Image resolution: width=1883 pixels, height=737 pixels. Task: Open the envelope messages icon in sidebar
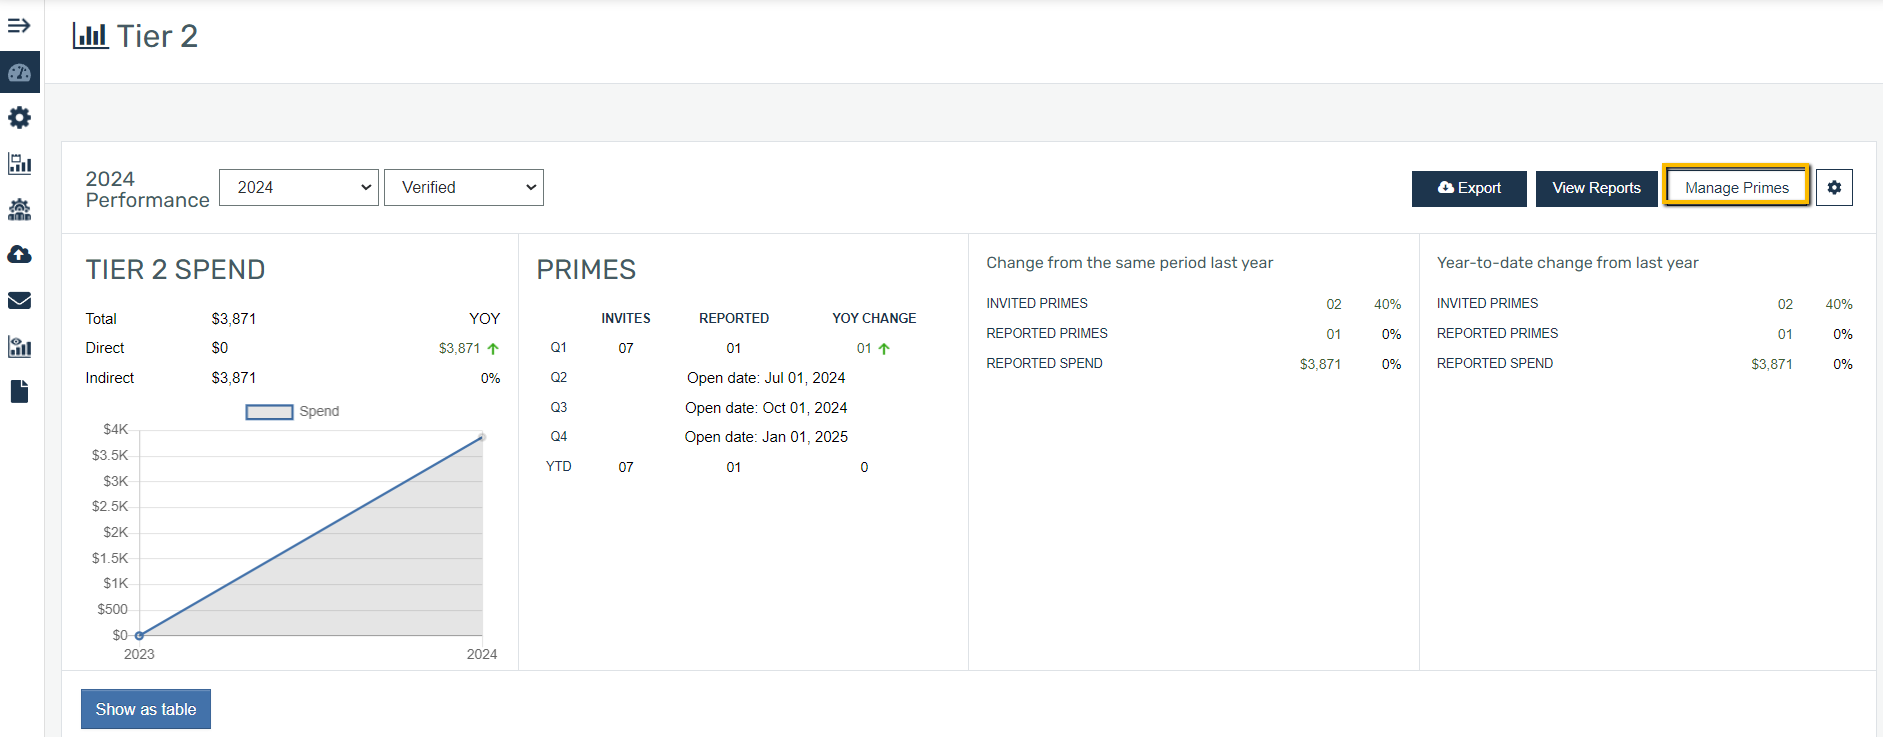19,300
